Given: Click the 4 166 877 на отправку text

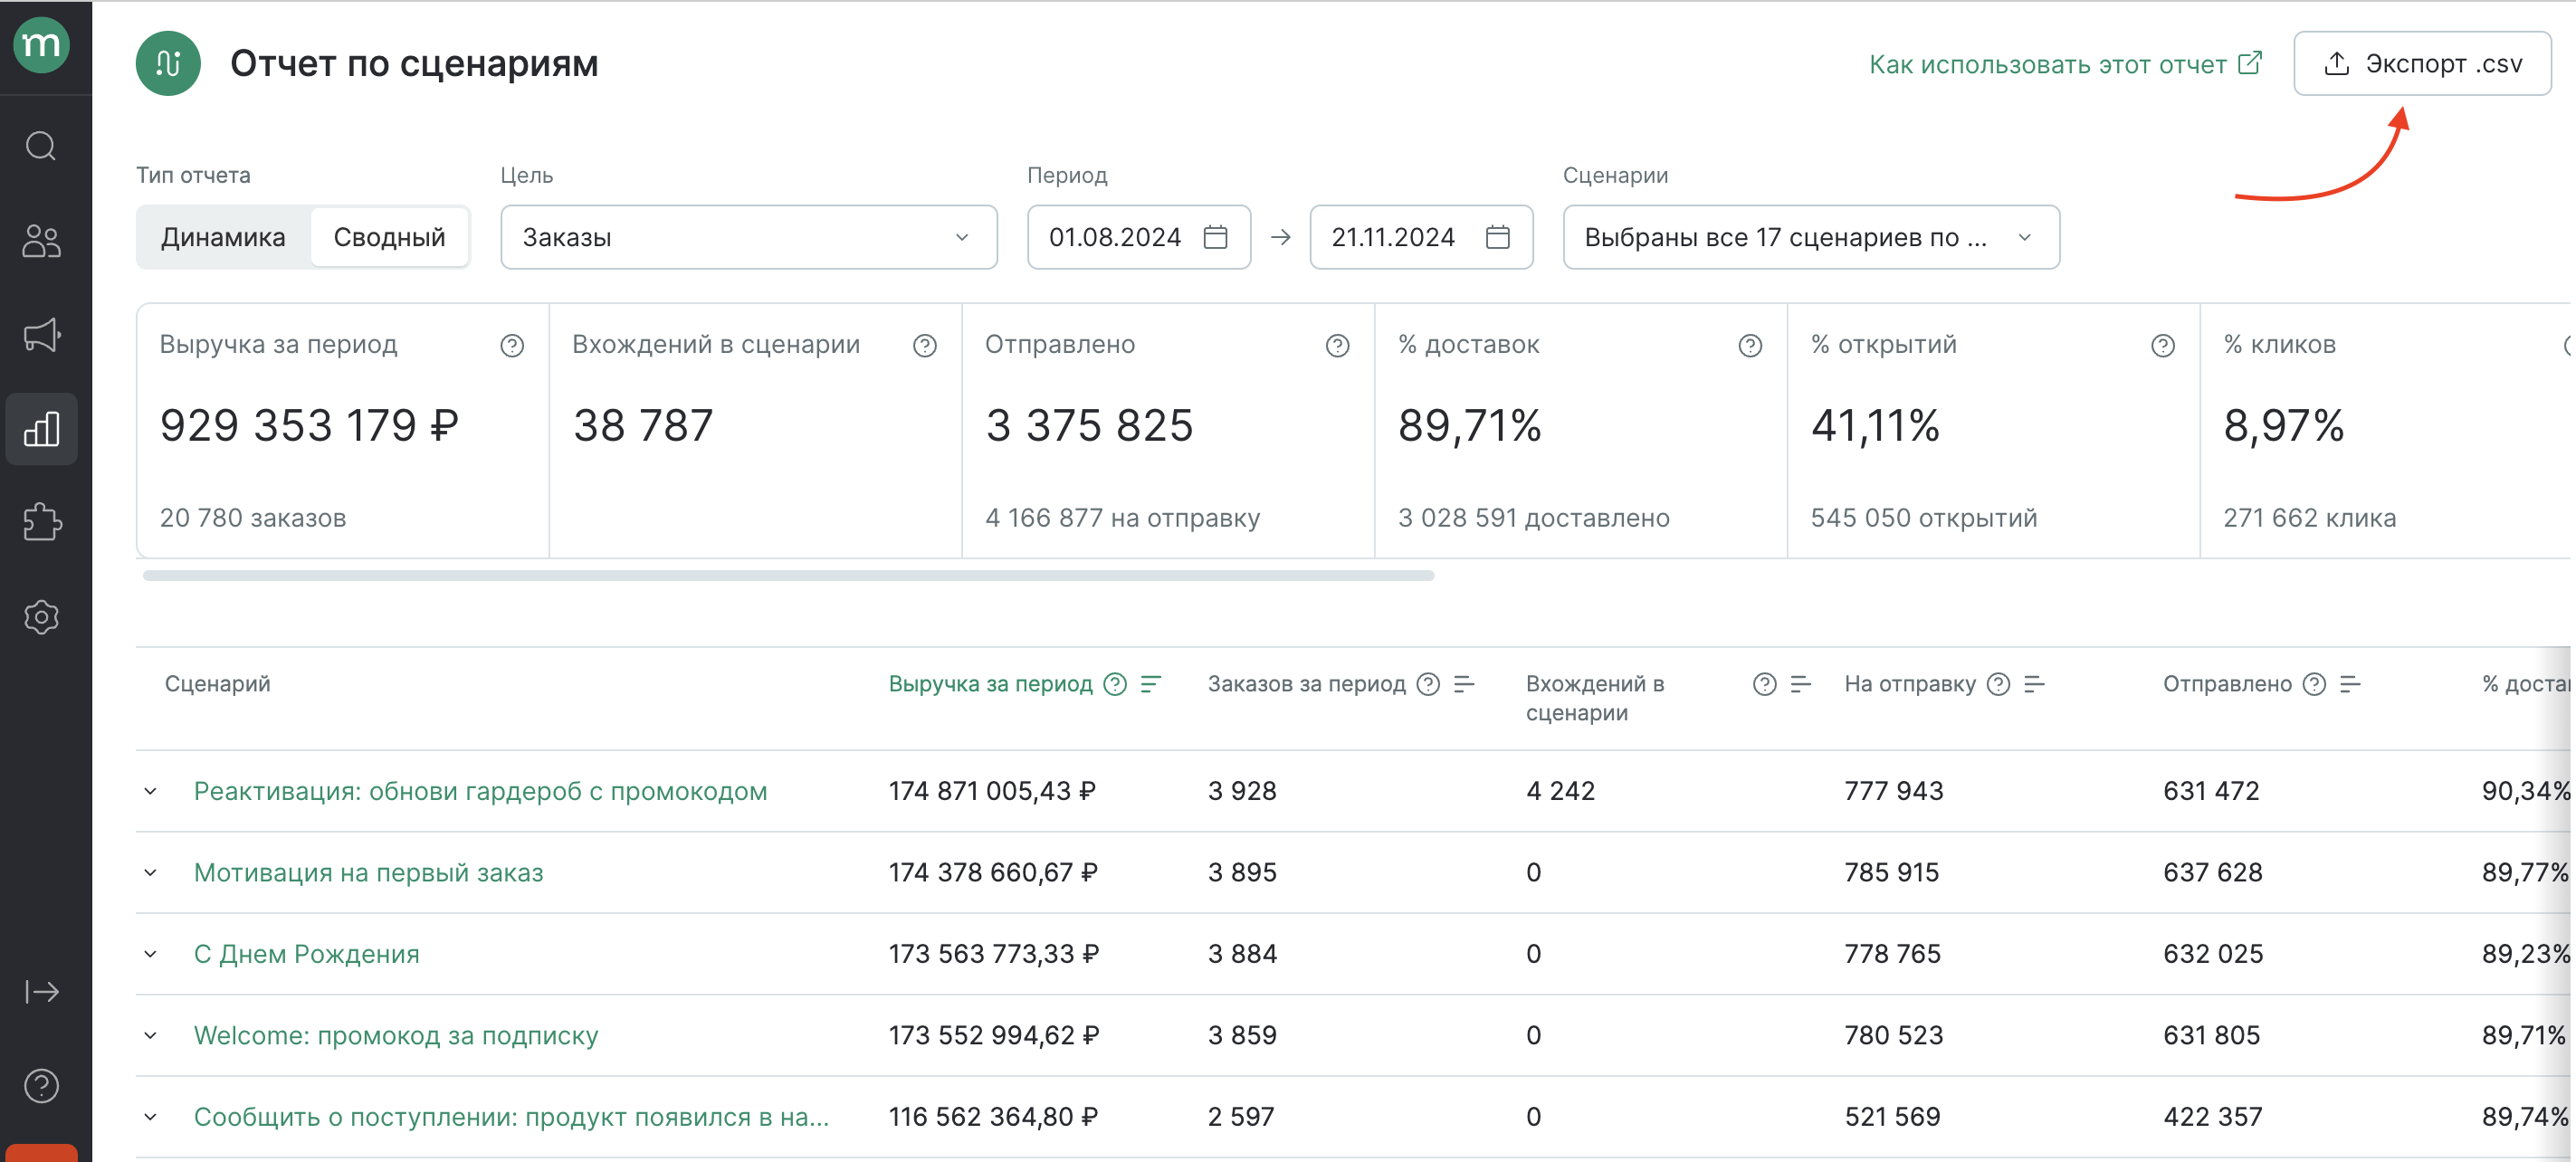Looking at the screenshot, I should [x=1122, y=518].
